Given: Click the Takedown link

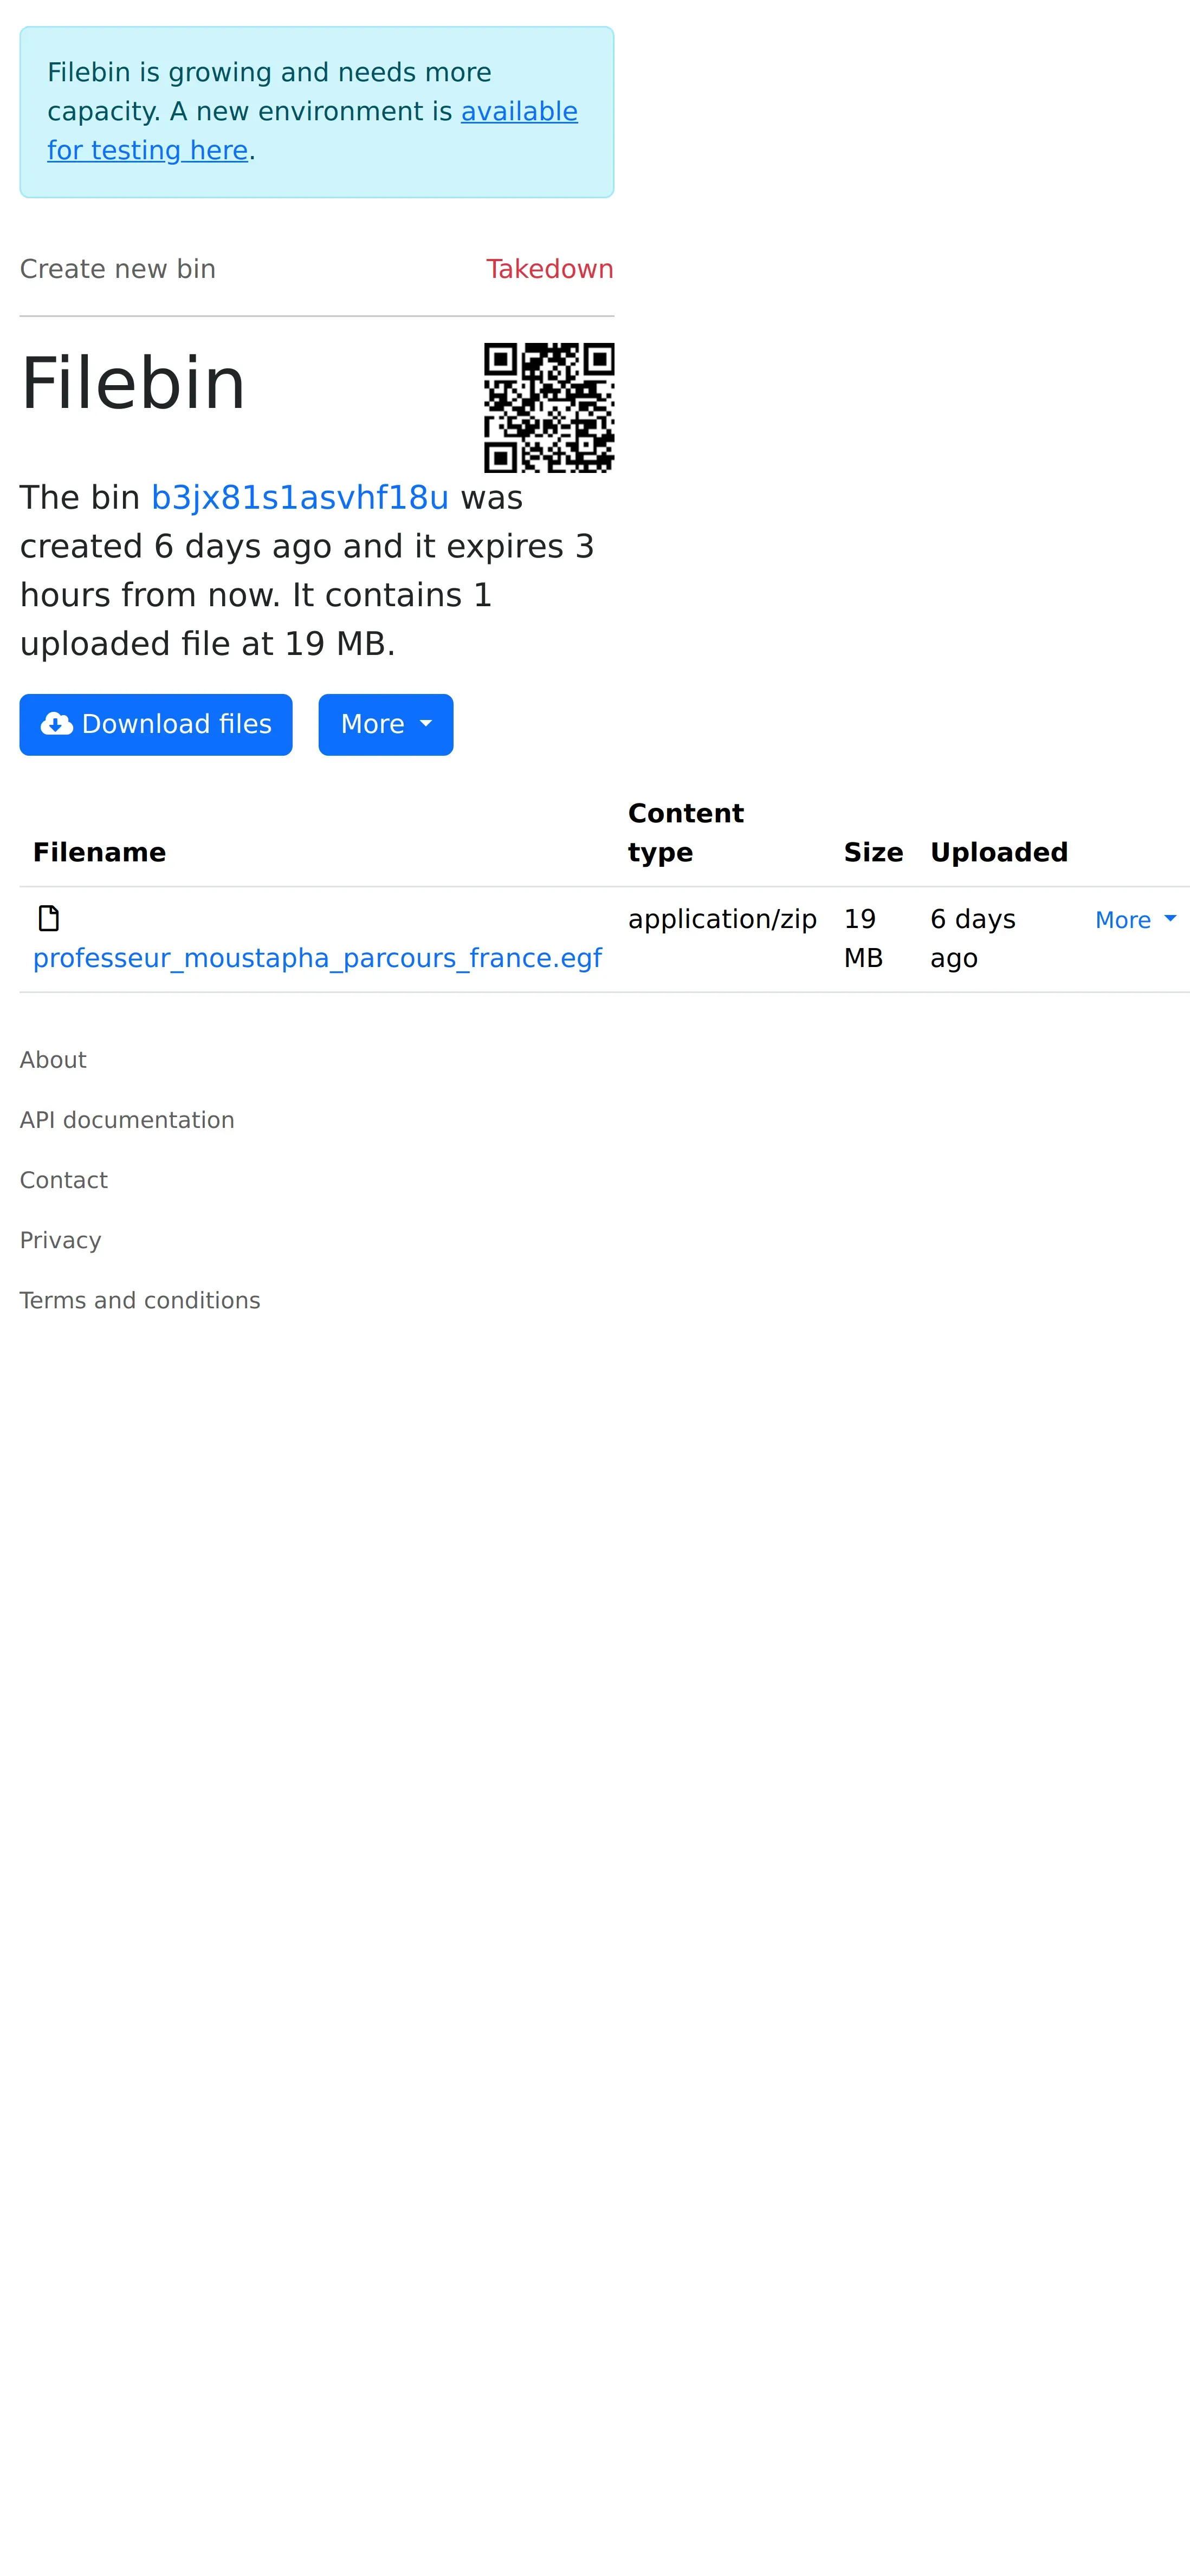Looking at the screenshot, I should coord(549,269).
